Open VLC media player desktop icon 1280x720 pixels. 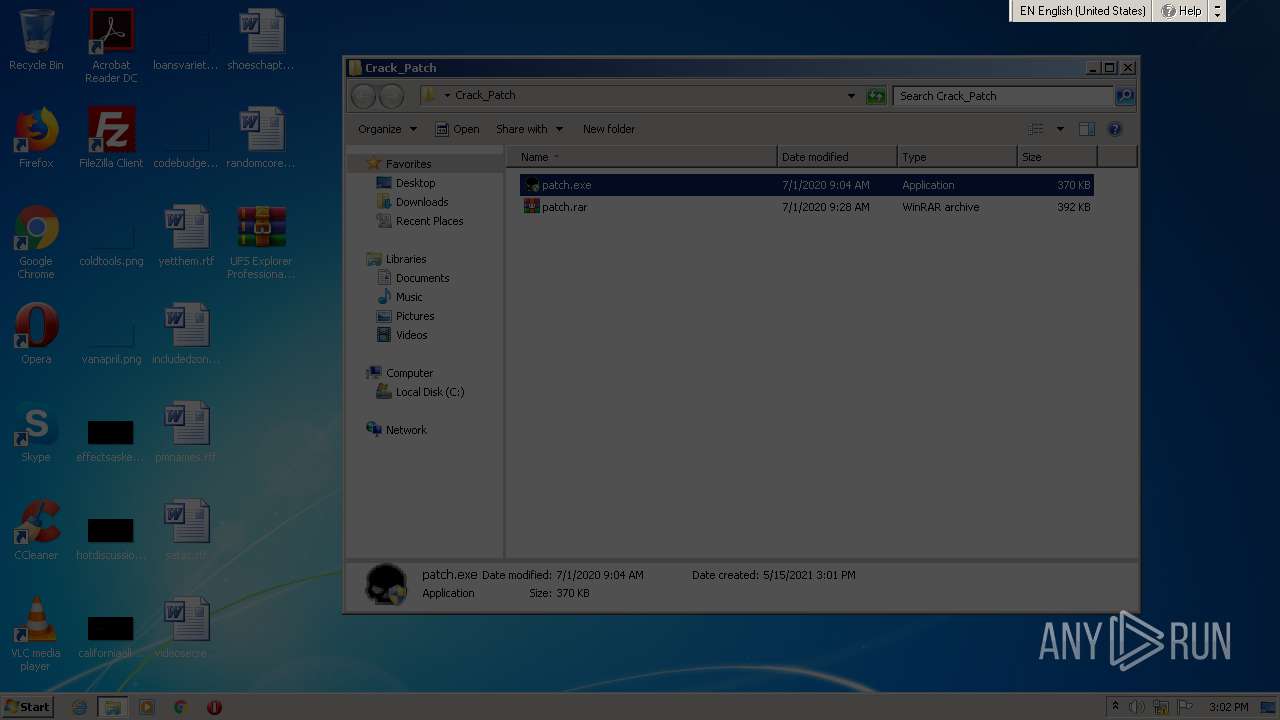click(36, 634)
